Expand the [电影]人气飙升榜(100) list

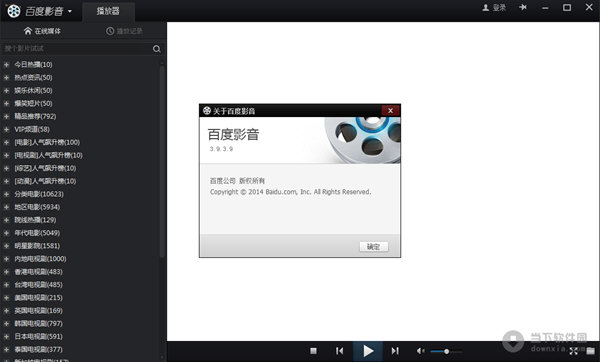click(x=6, y=142)
